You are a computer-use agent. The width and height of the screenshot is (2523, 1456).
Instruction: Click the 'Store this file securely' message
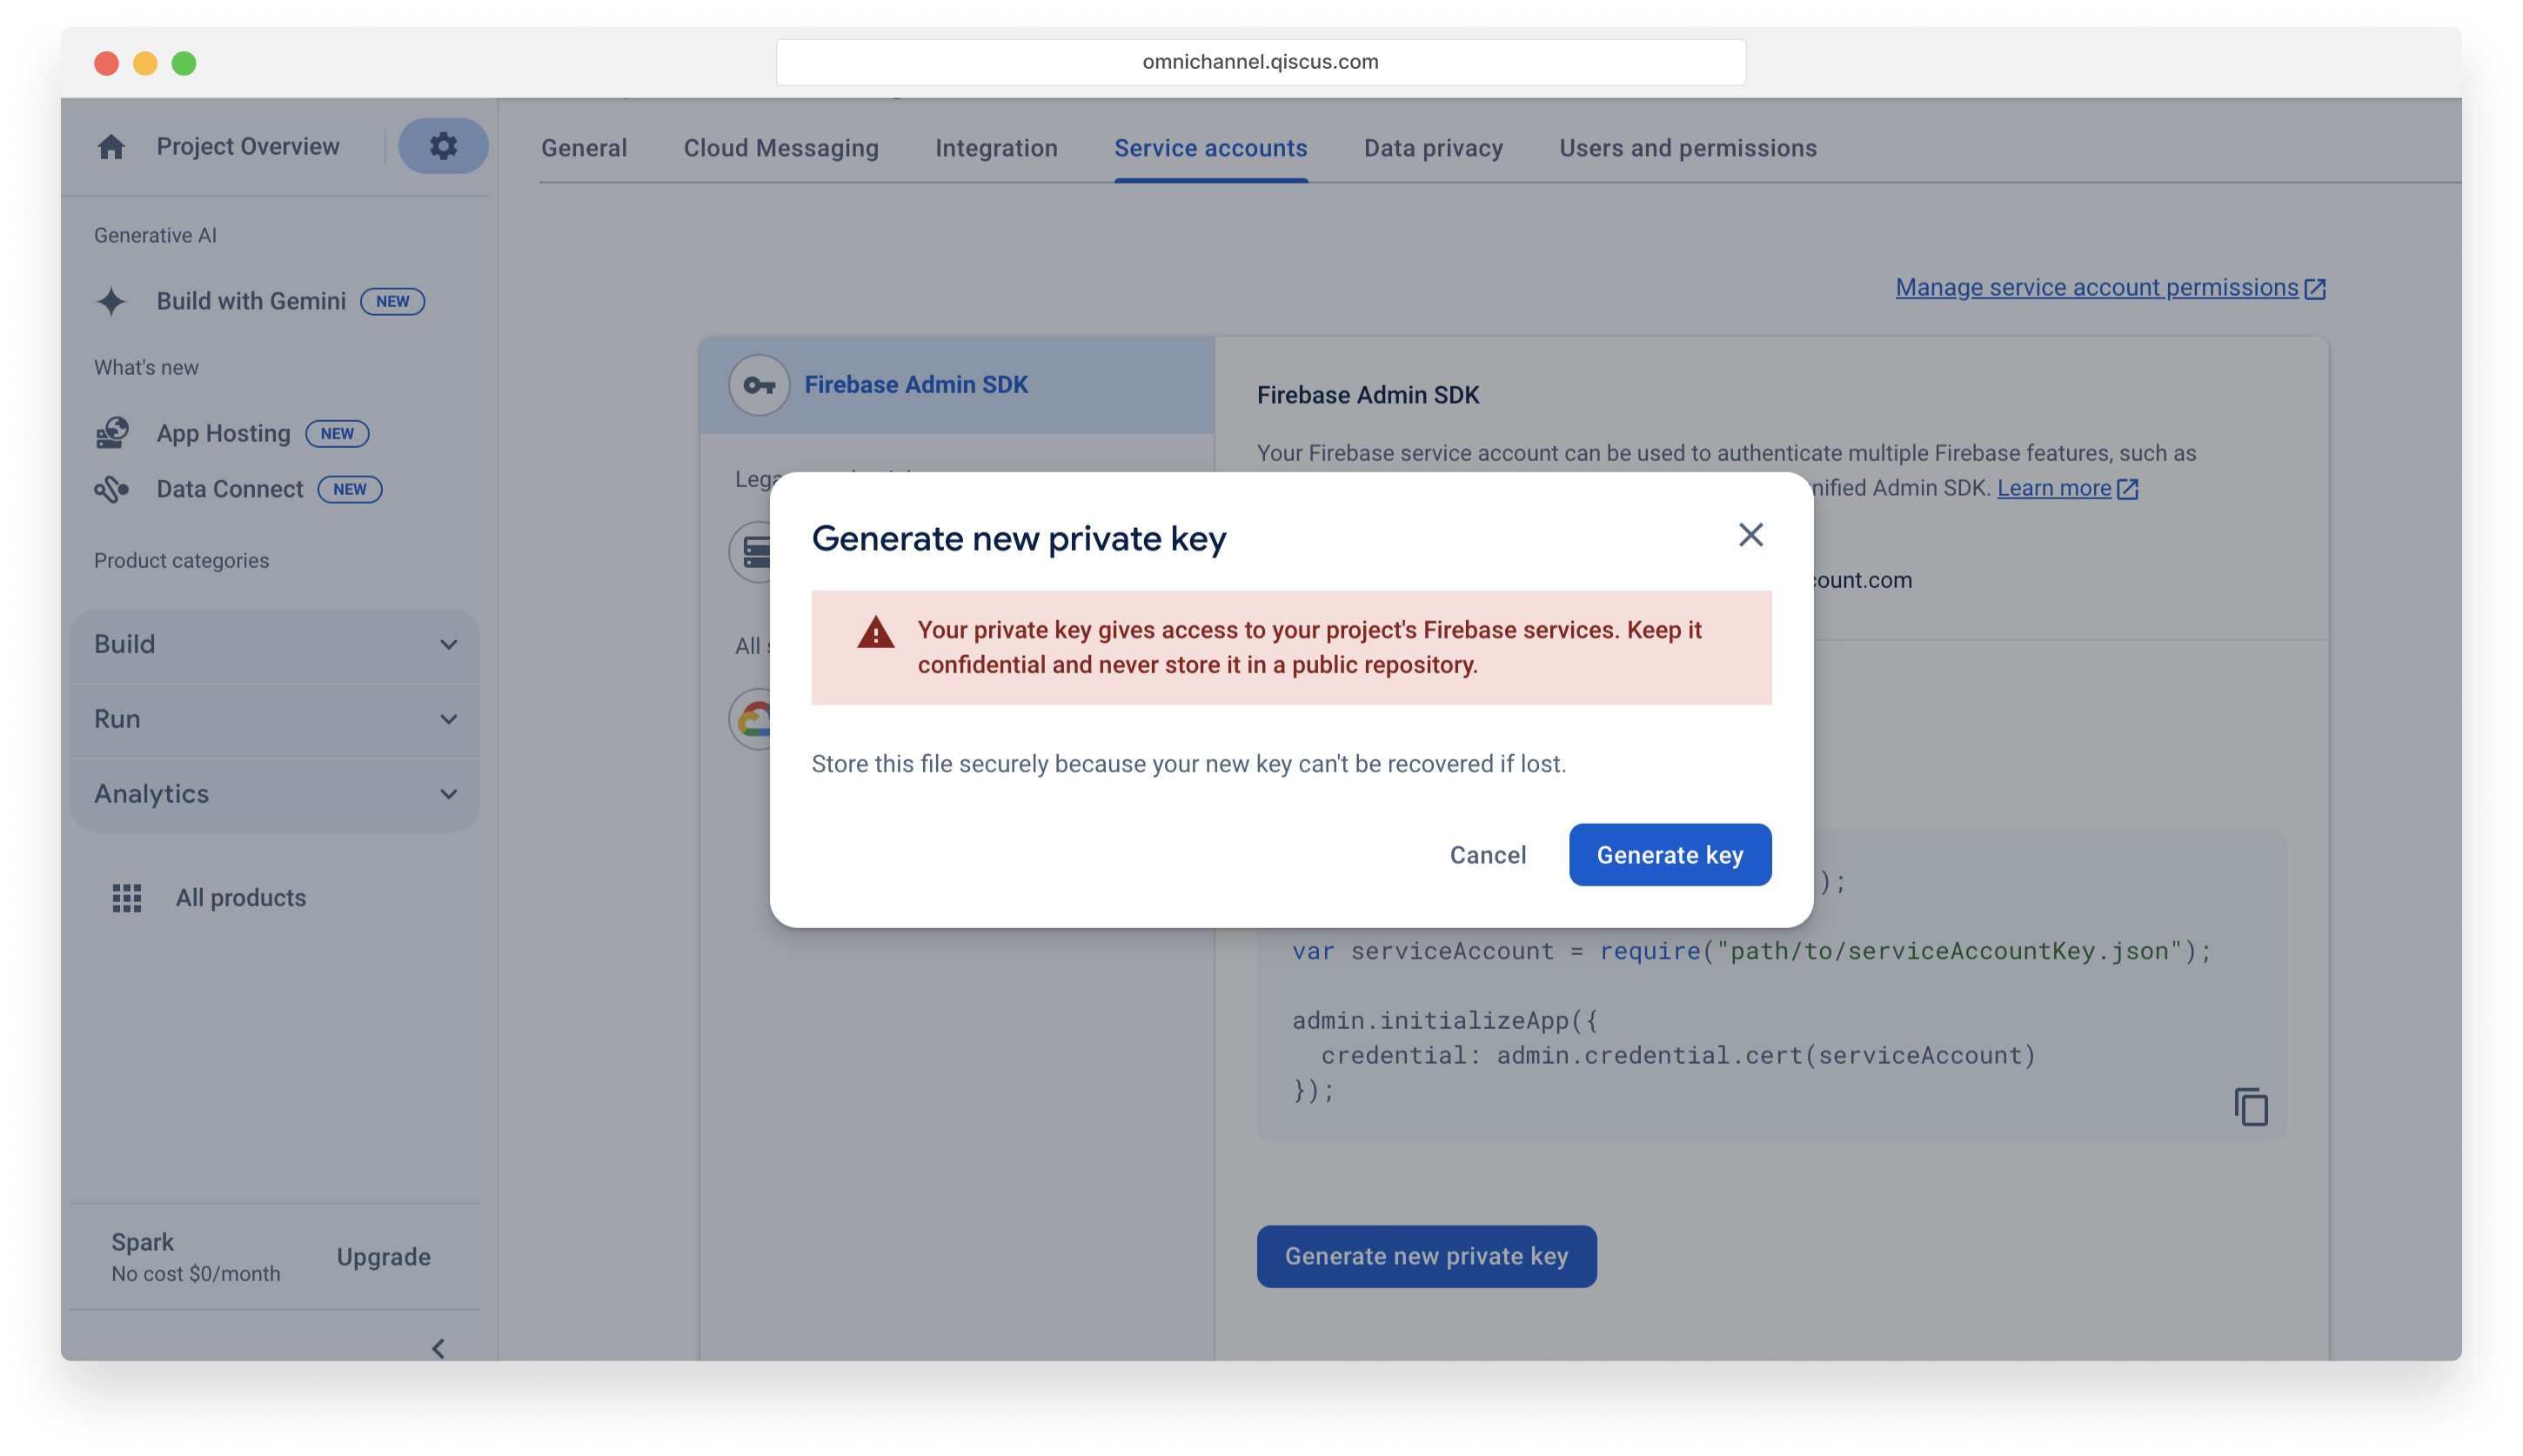(1188, 764)
